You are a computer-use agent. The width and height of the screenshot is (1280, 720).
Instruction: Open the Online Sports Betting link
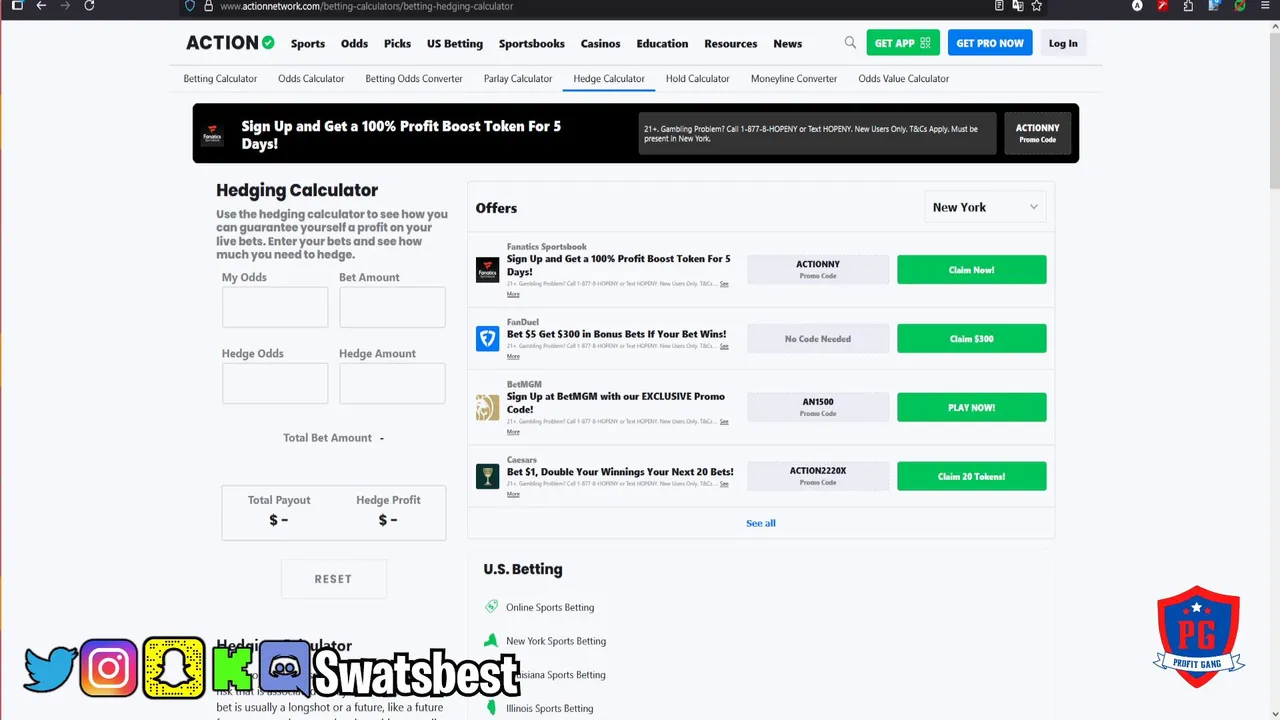(550, 607)
